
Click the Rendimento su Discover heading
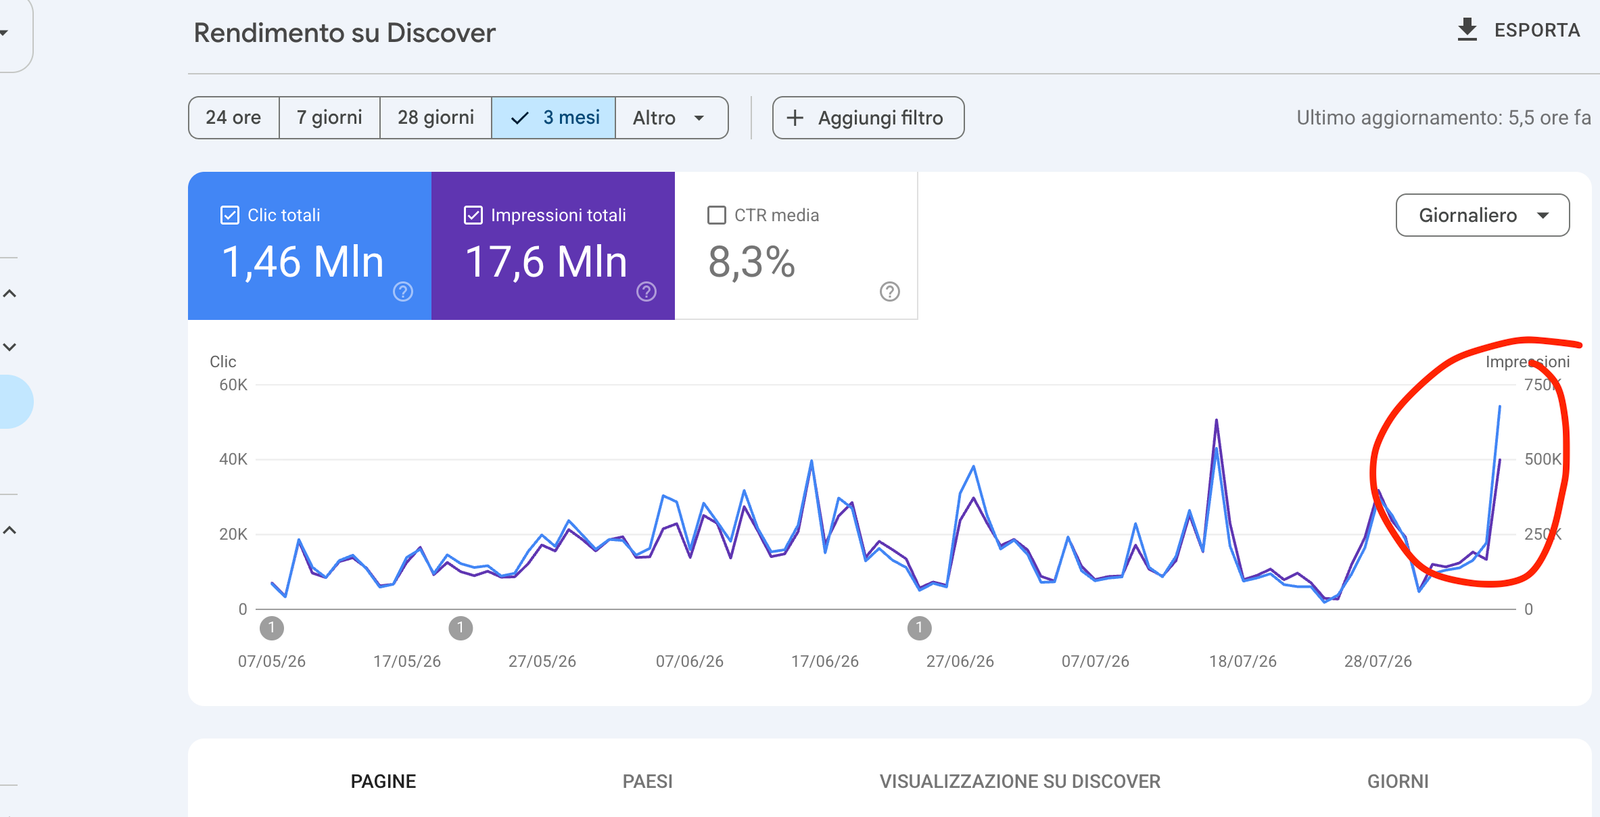(345, 33)
